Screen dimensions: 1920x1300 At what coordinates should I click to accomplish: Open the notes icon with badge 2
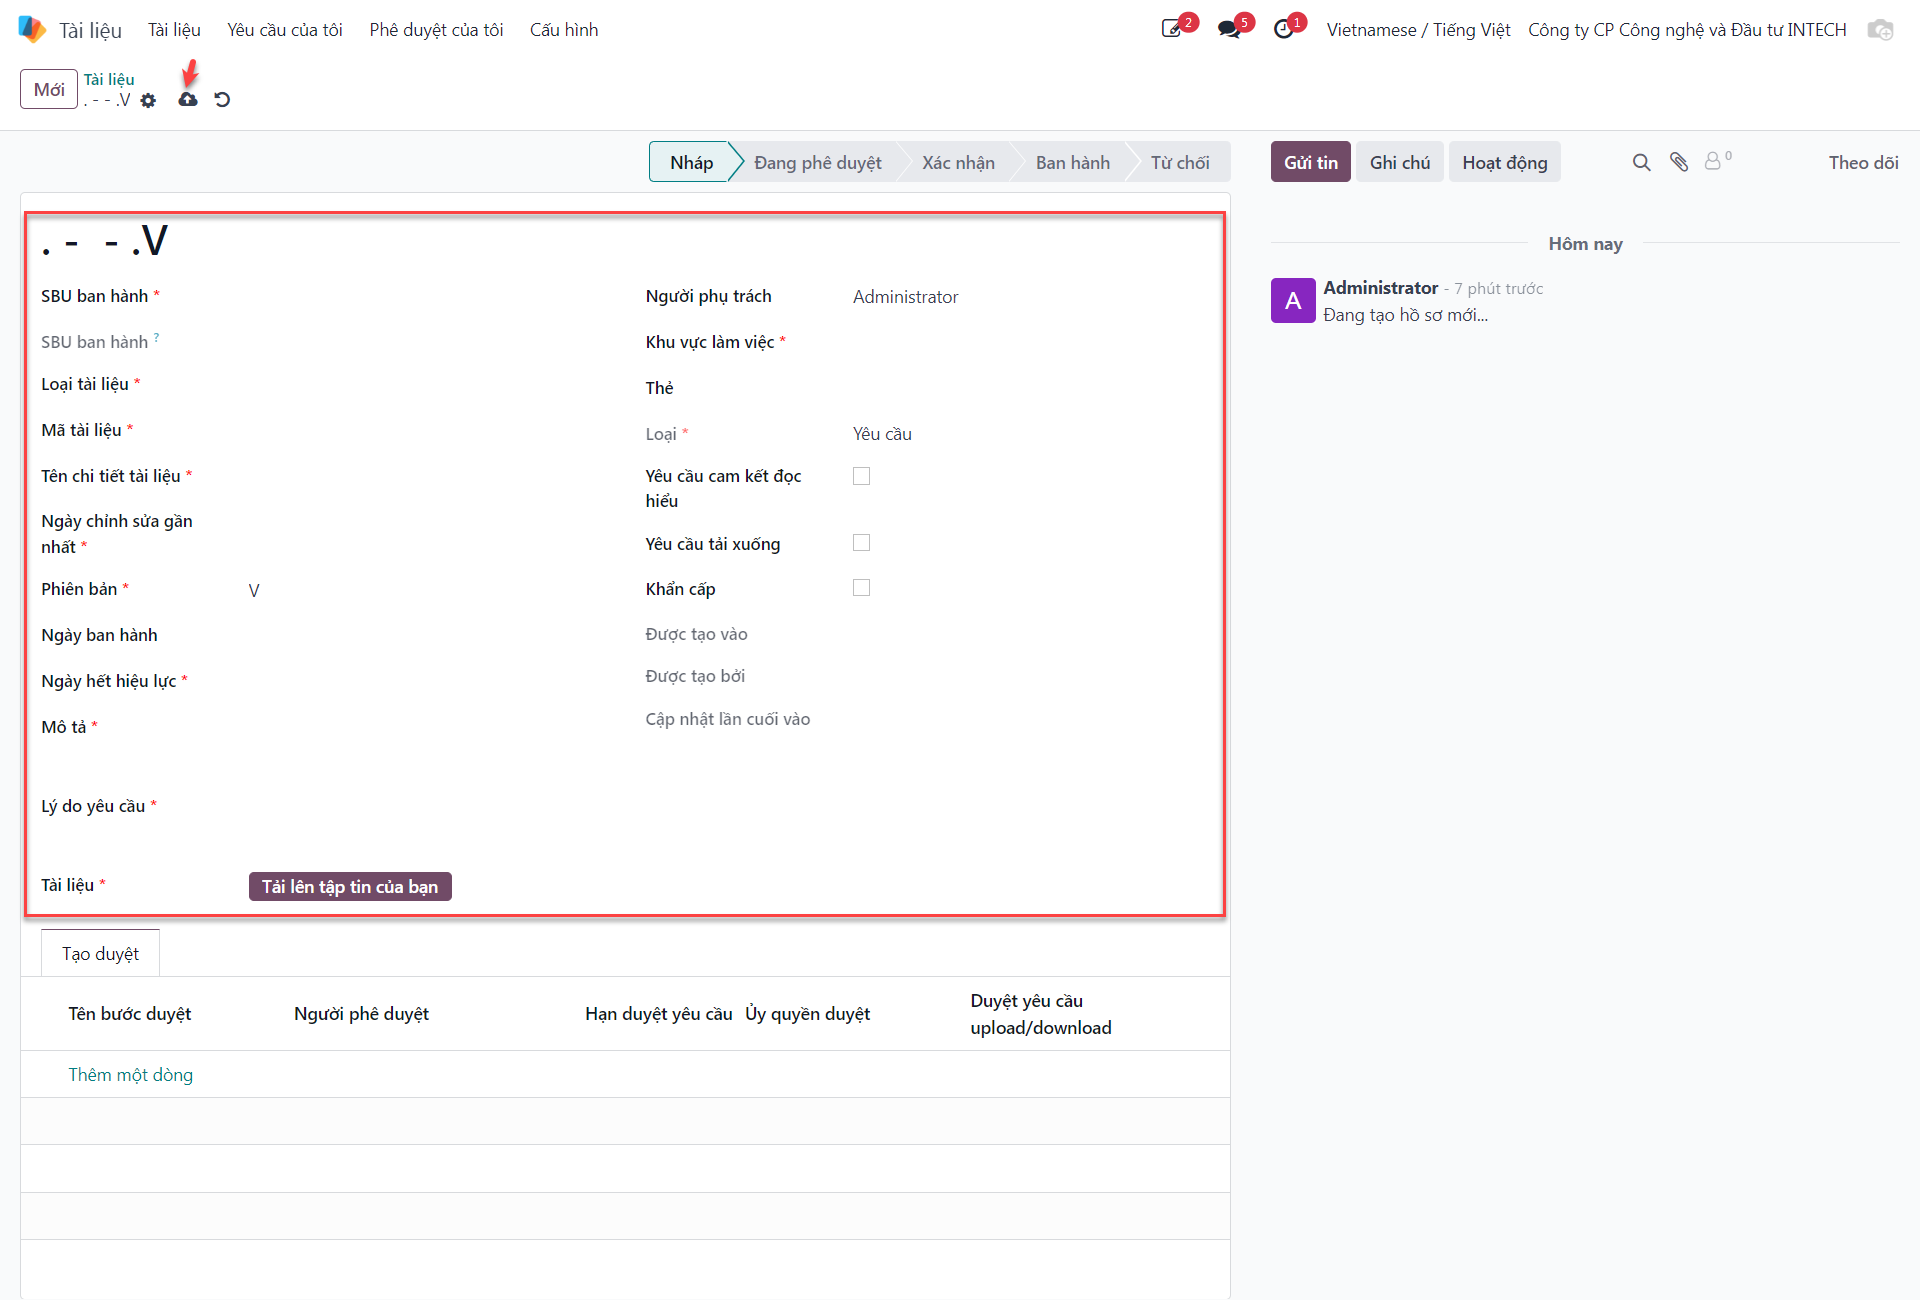(1172, 29)
